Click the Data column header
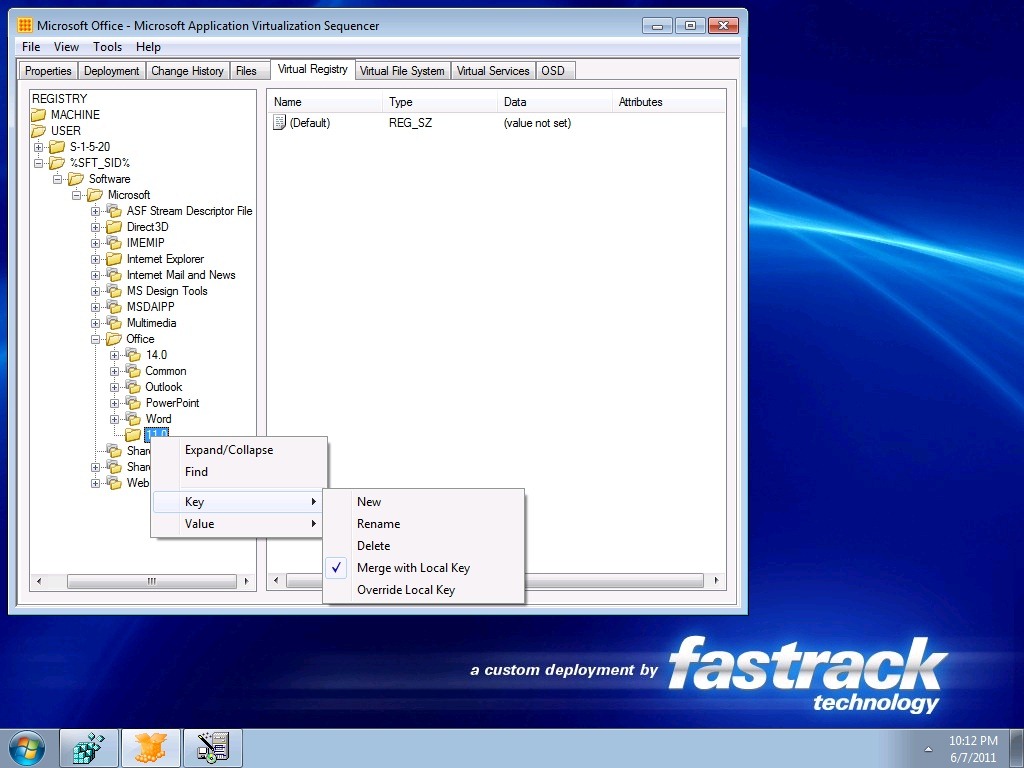 556,102
